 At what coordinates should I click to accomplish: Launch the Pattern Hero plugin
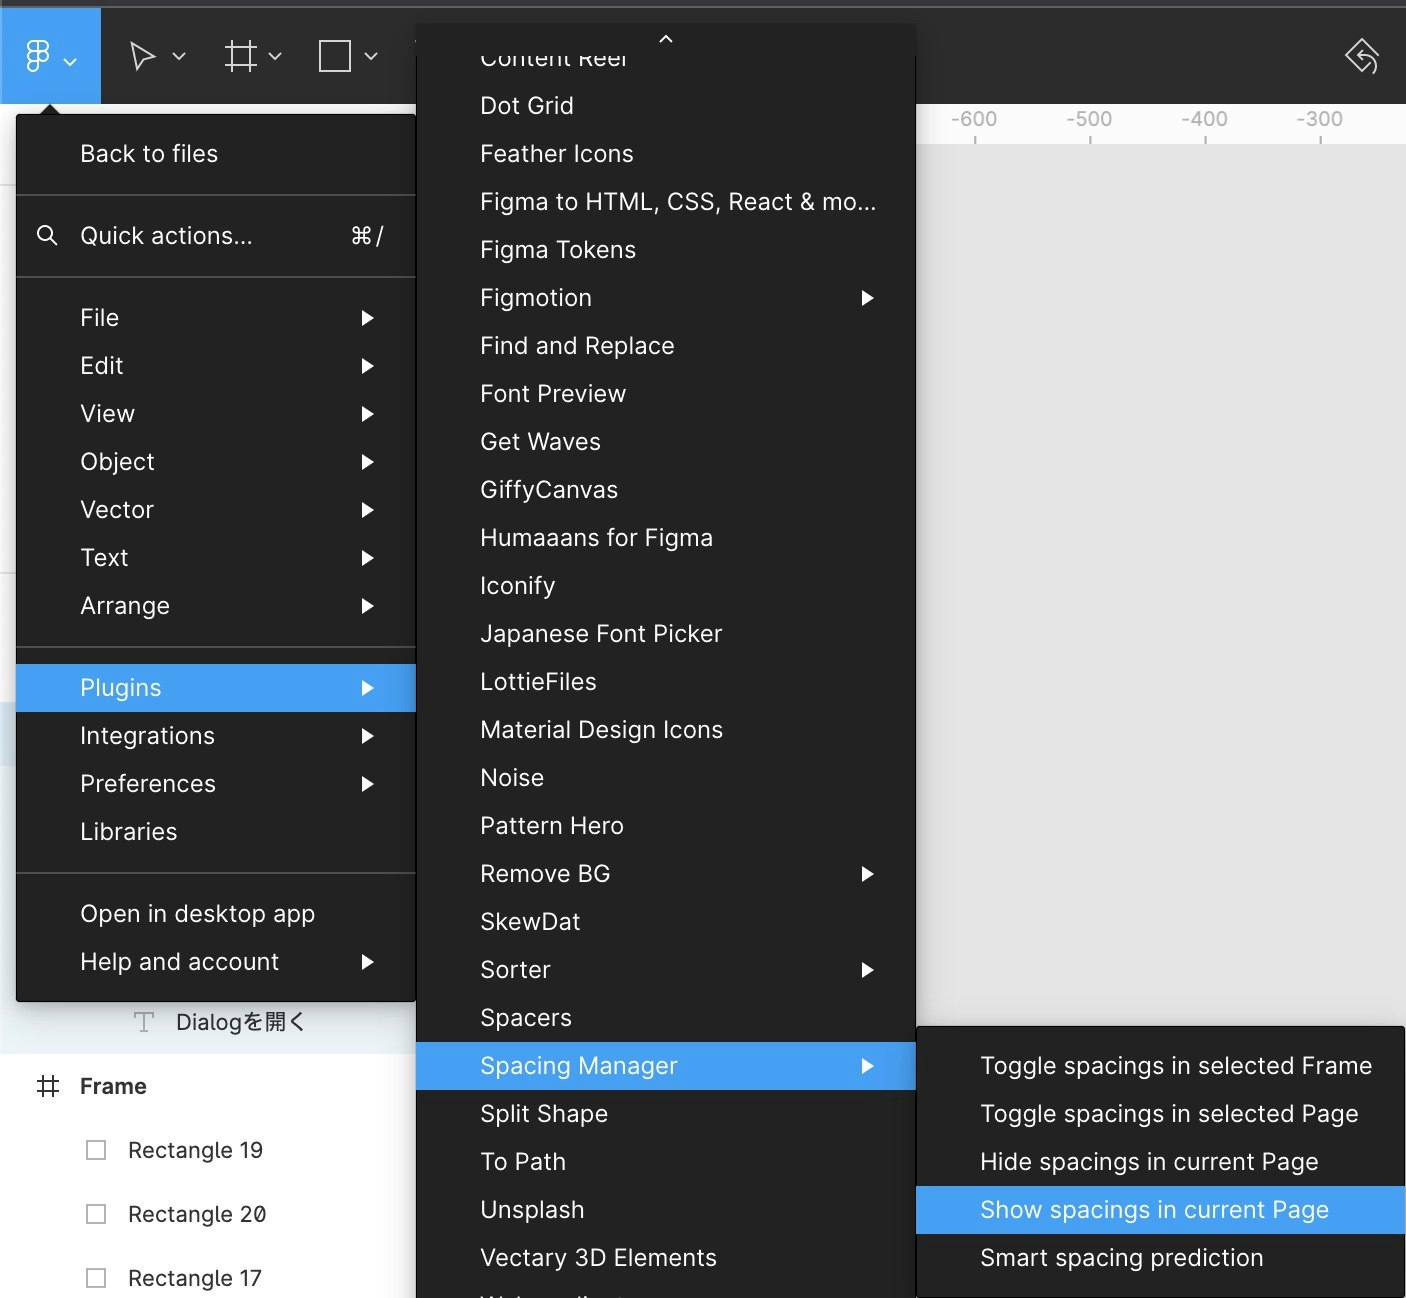(x=666, y=826)
